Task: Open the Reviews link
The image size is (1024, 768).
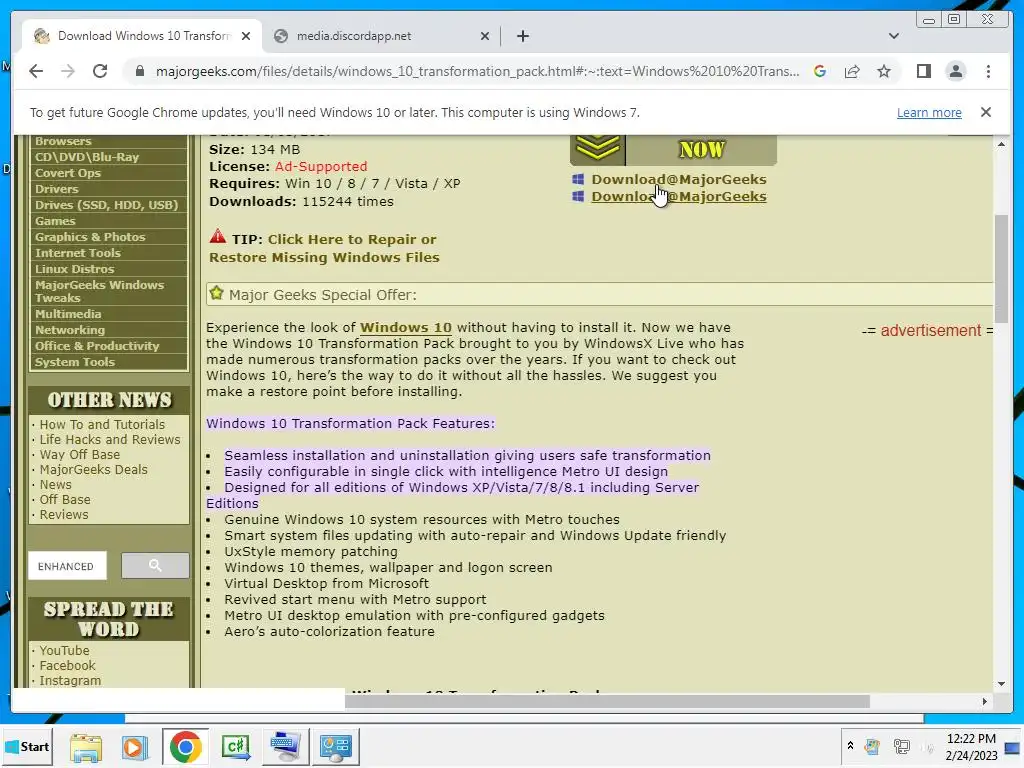Action: coord(63,515)
